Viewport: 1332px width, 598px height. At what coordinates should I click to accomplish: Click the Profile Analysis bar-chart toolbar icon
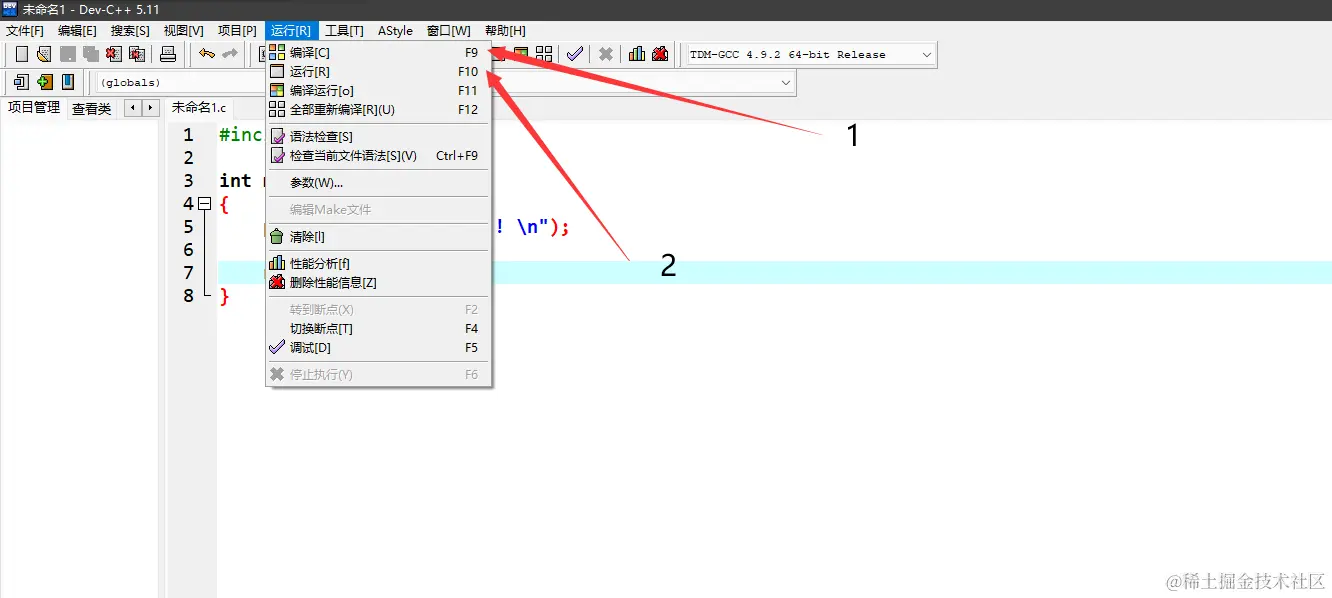(x=636, y=54)
